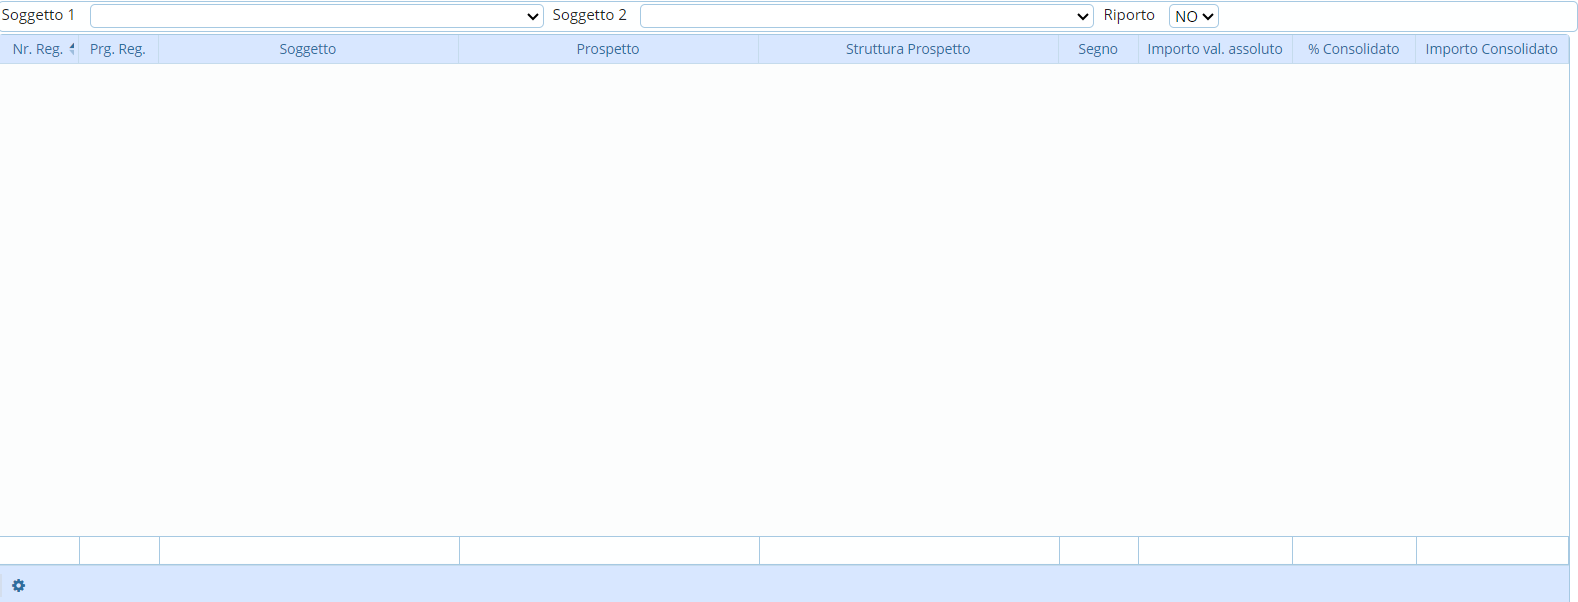This screenshot has height=602, width=1578.
Task: Select footer cell under Importo Consolidato
Action: point(1492,551)
